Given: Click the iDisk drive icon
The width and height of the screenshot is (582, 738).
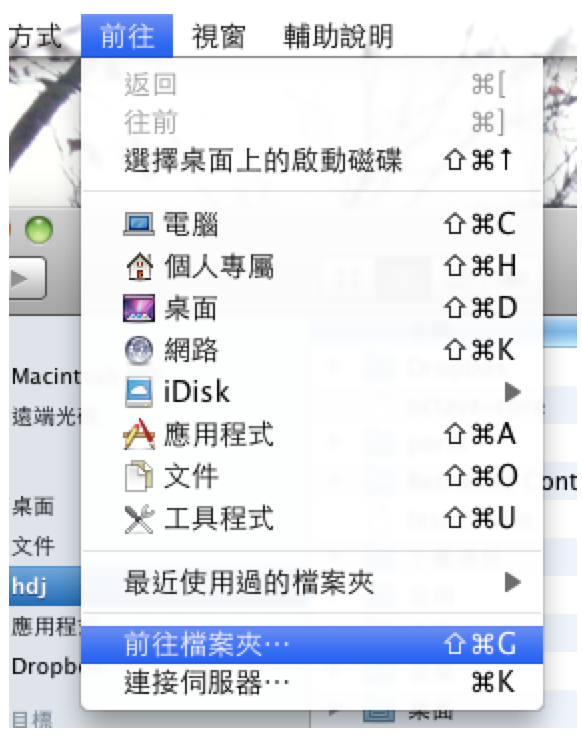Looking at the screenshot, I should pyautogui.click(x=139, y=392).
